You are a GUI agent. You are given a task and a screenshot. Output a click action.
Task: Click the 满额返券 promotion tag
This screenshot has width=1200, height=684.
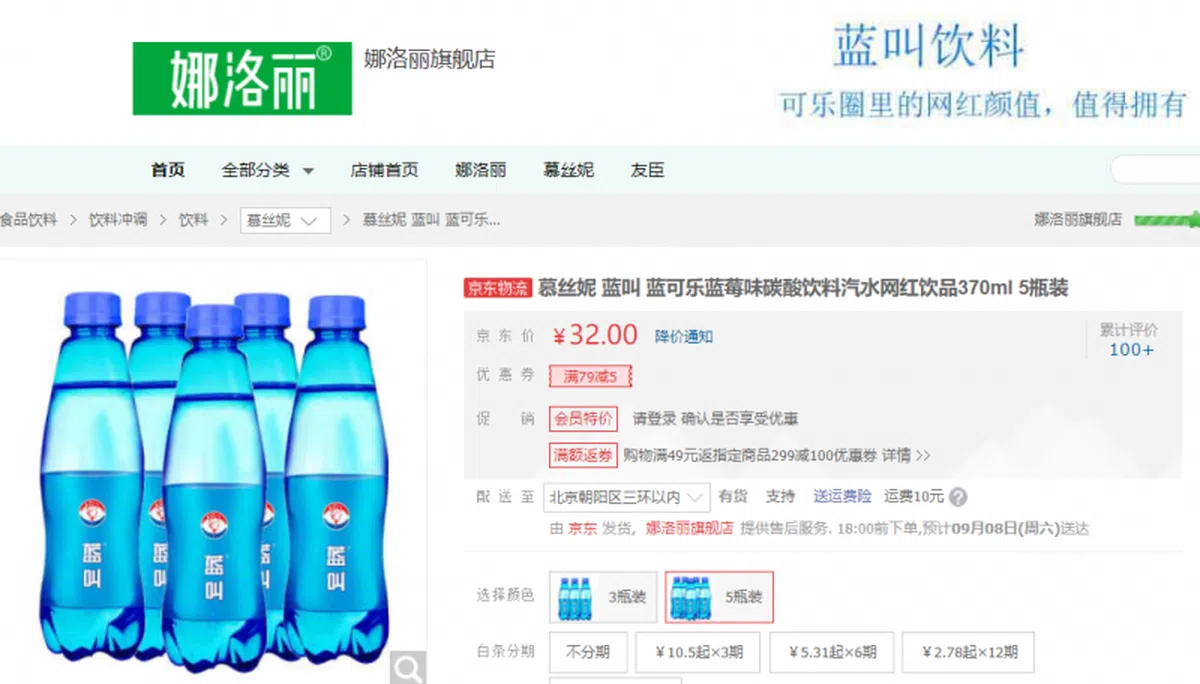583,455
